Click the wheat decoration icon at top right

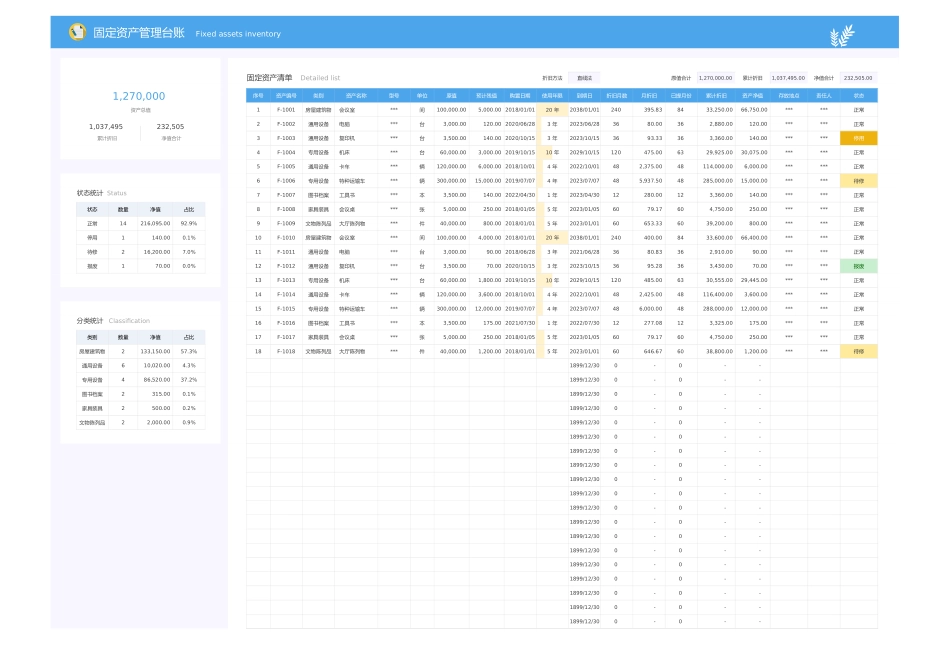pyautogui.click(x=841, y=33)
